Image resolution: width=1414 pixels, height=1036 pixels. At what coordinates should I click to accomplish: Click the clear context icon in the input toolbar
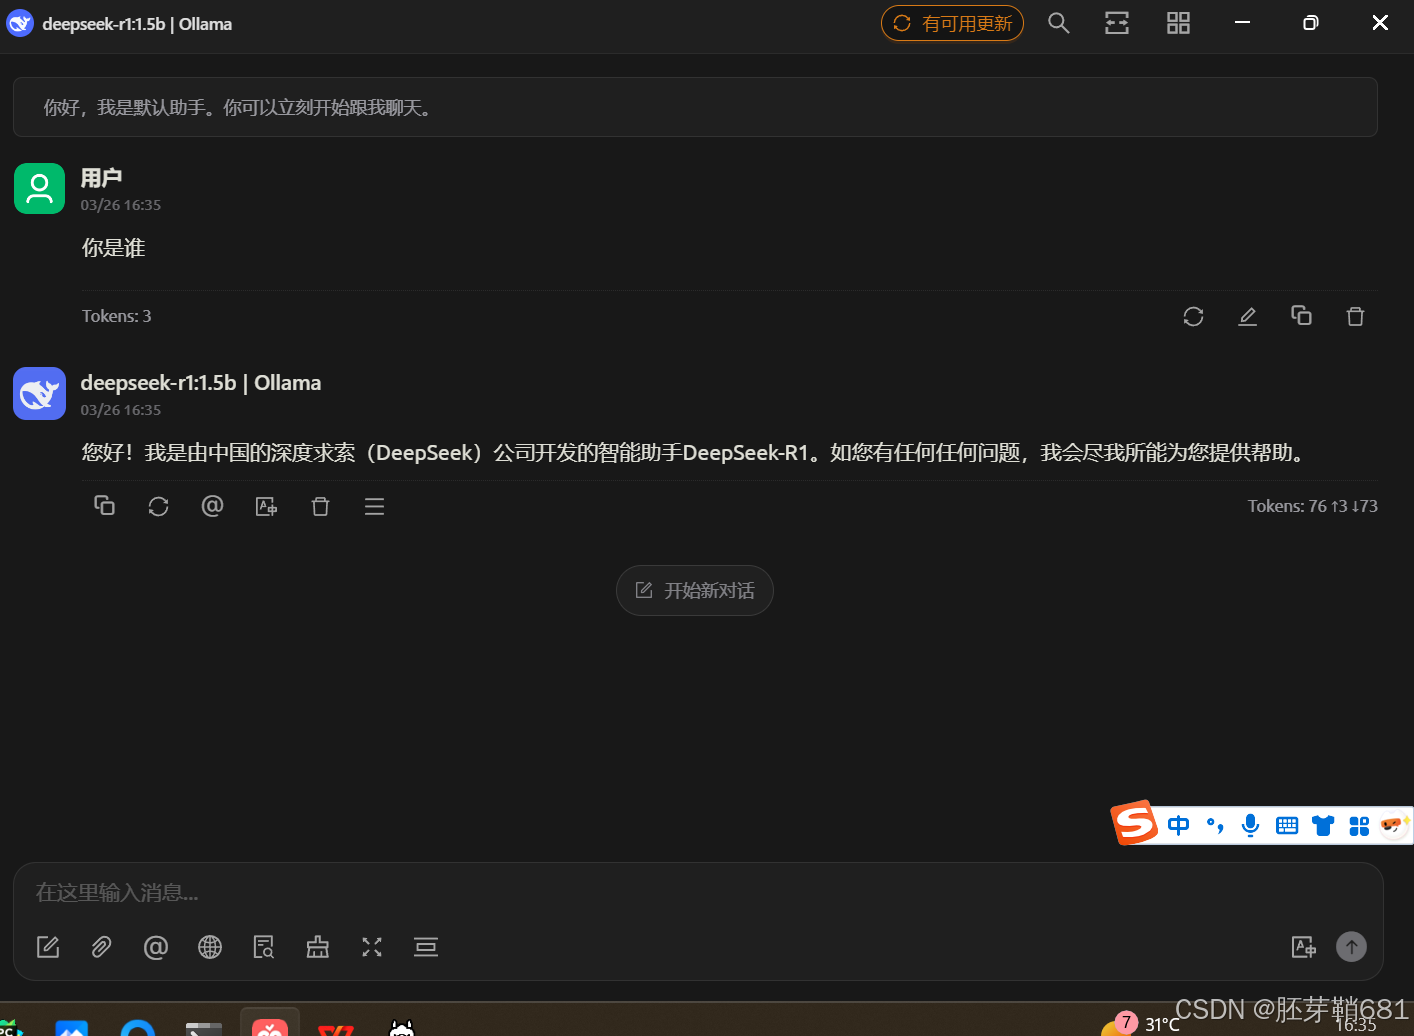[x=426, y=947]
